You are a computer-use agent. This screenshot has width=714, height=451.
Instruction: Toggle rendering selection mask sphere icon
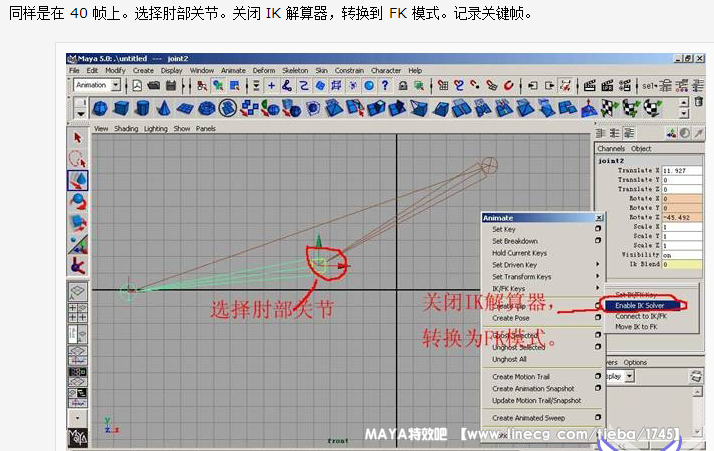point(369,86)
